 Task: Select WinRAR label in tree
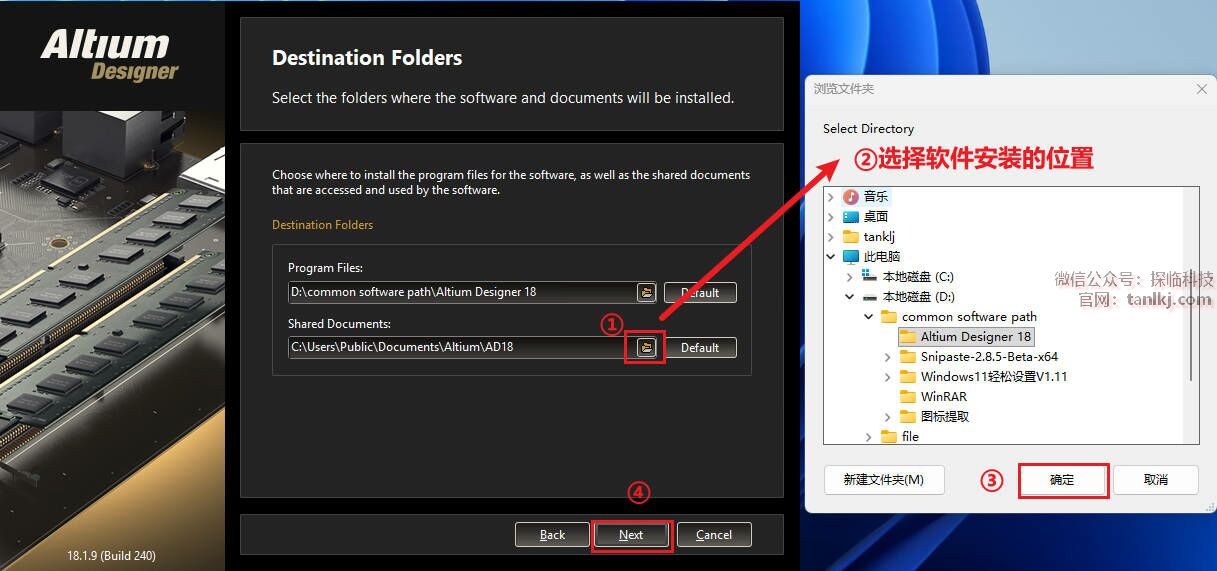coord(943,397)
